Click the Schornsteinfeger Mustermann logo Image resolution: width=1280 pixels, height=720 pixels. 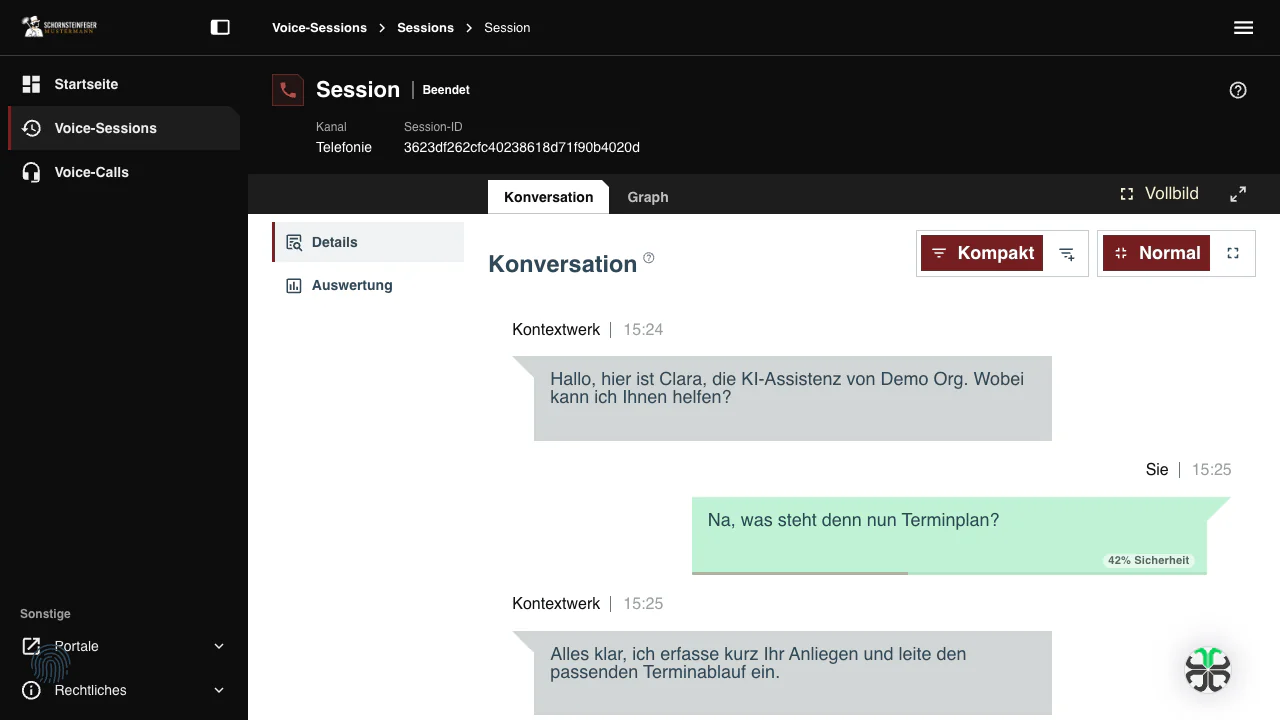pos(60,27)
